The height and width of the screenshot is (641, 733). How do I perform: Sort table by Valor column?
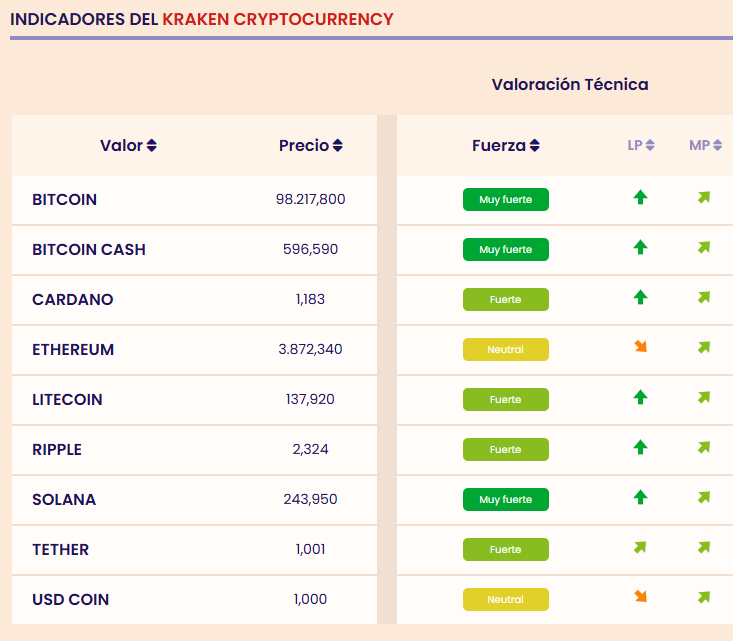coord(128,146)
